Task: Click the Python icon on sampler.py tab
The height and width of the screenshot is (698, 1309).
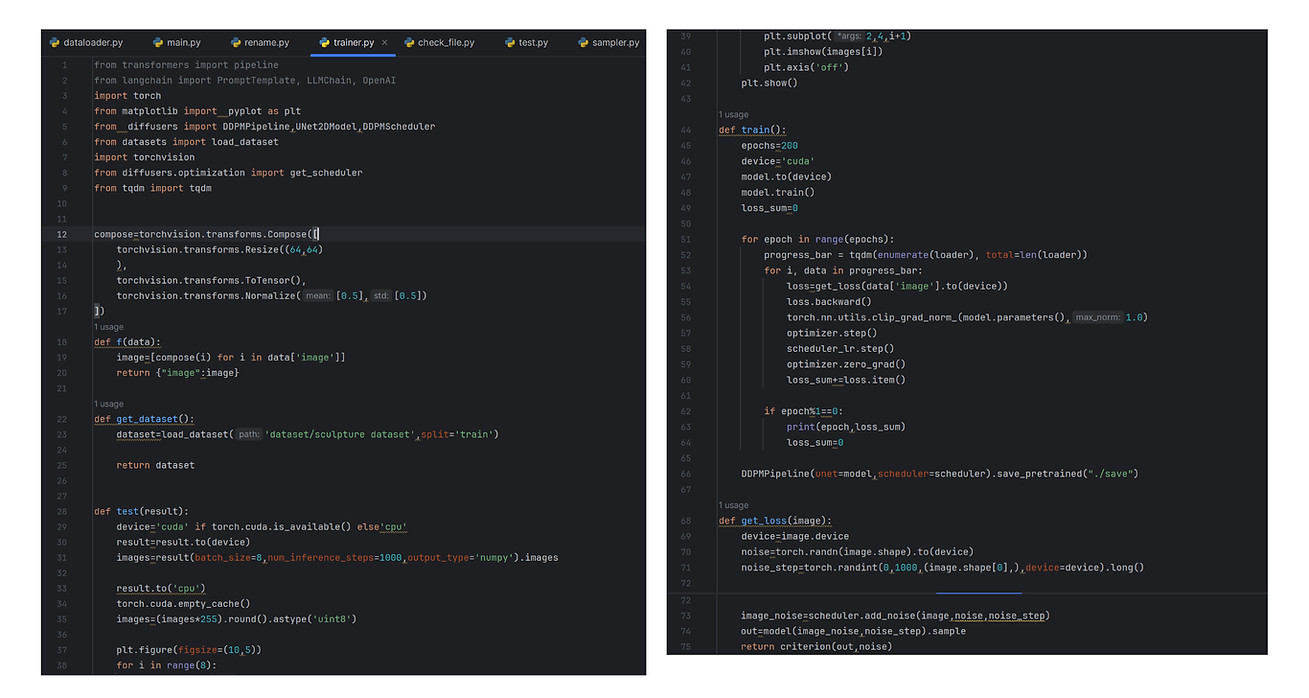Action: (583, 43)
